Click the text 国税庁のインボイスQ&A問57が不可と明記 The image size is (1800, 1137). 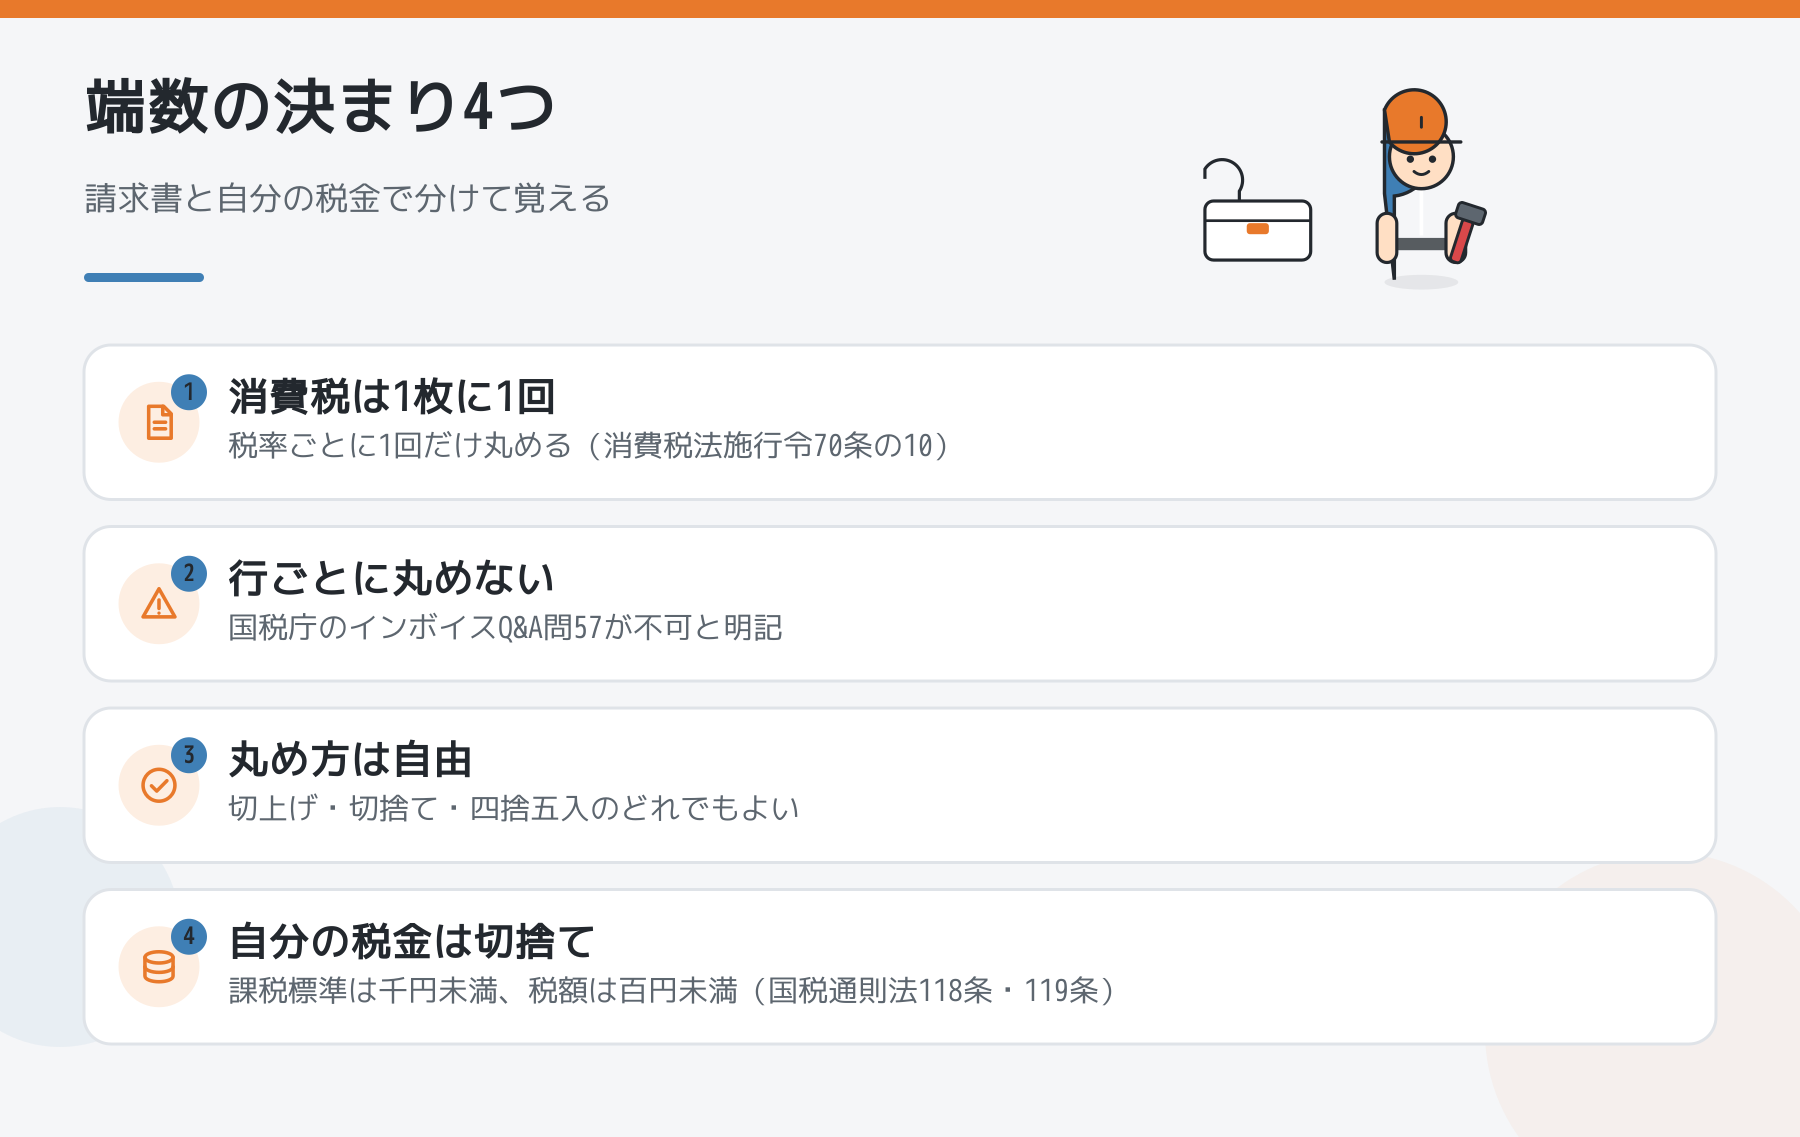click(x=505, y=627)
